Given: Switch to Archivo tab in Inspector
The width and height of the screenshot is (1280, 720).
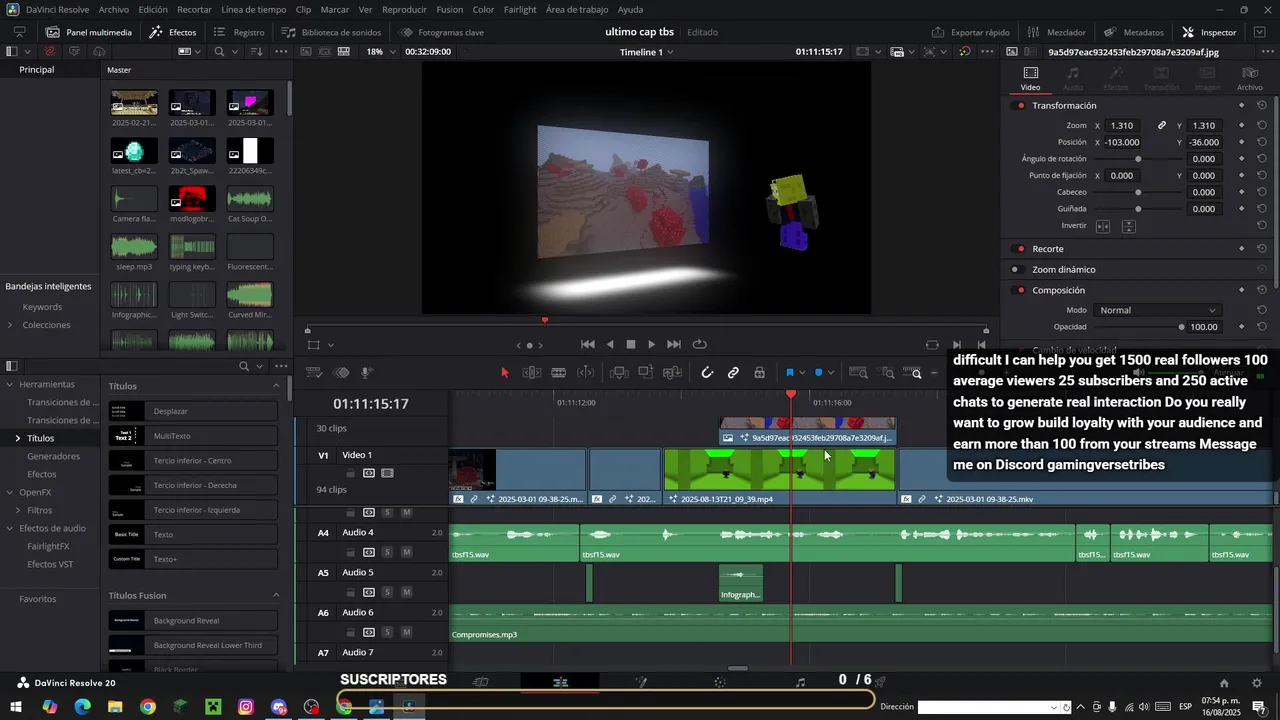Looking at the screenshot, I should (1250, 78).
